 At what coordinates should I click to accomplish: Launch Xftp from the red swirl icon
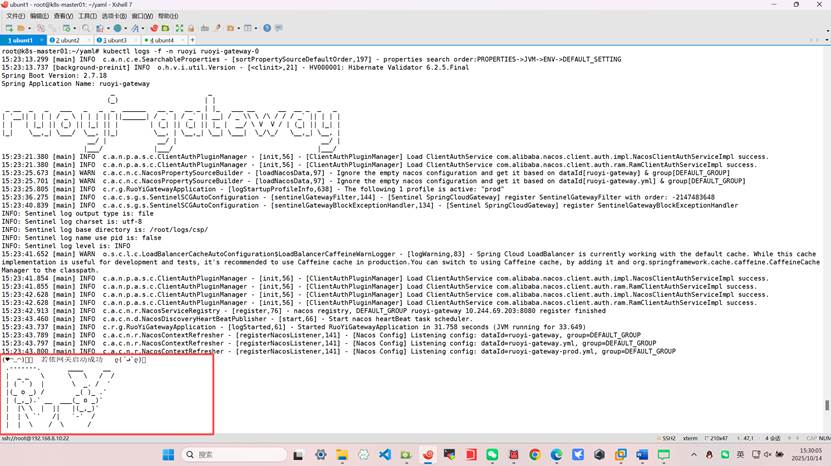tap(154, 28)
